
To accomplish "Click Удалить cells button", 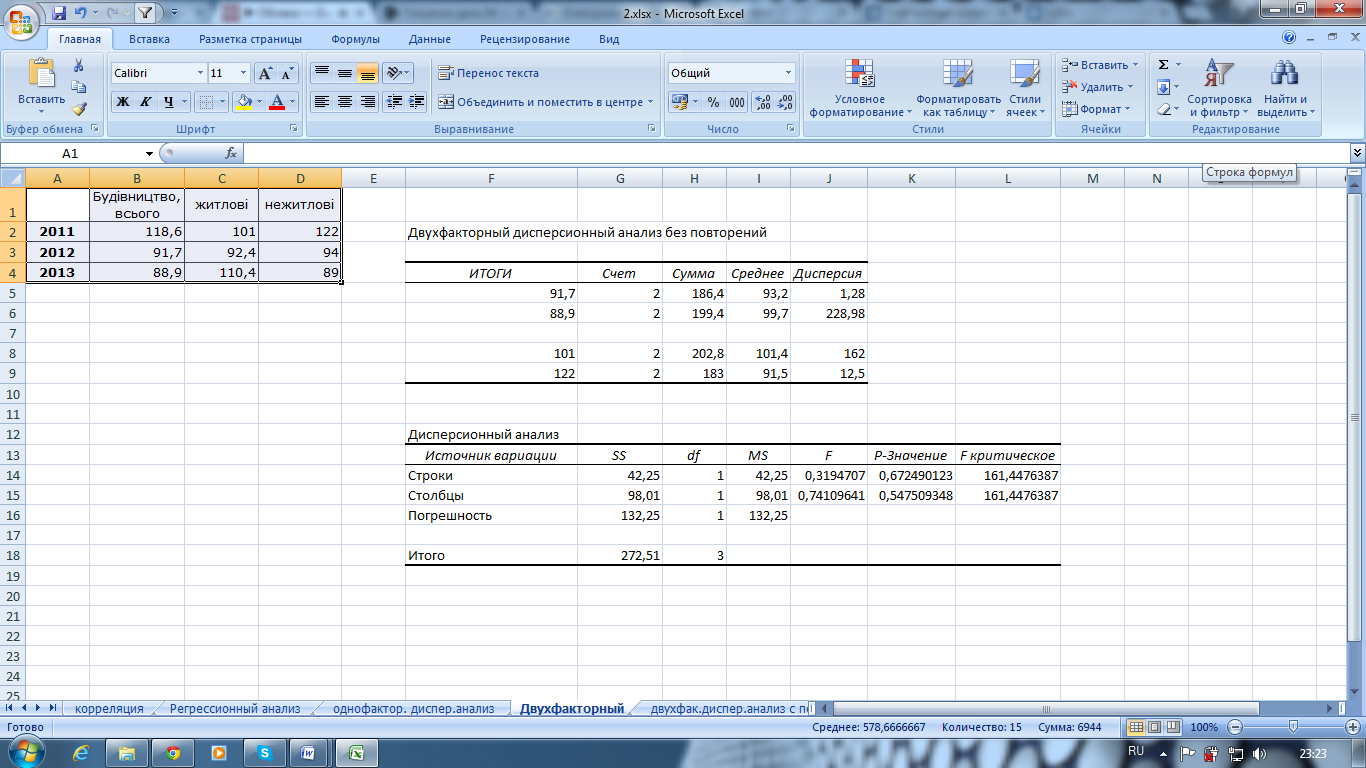I will tap(1096, 87).
